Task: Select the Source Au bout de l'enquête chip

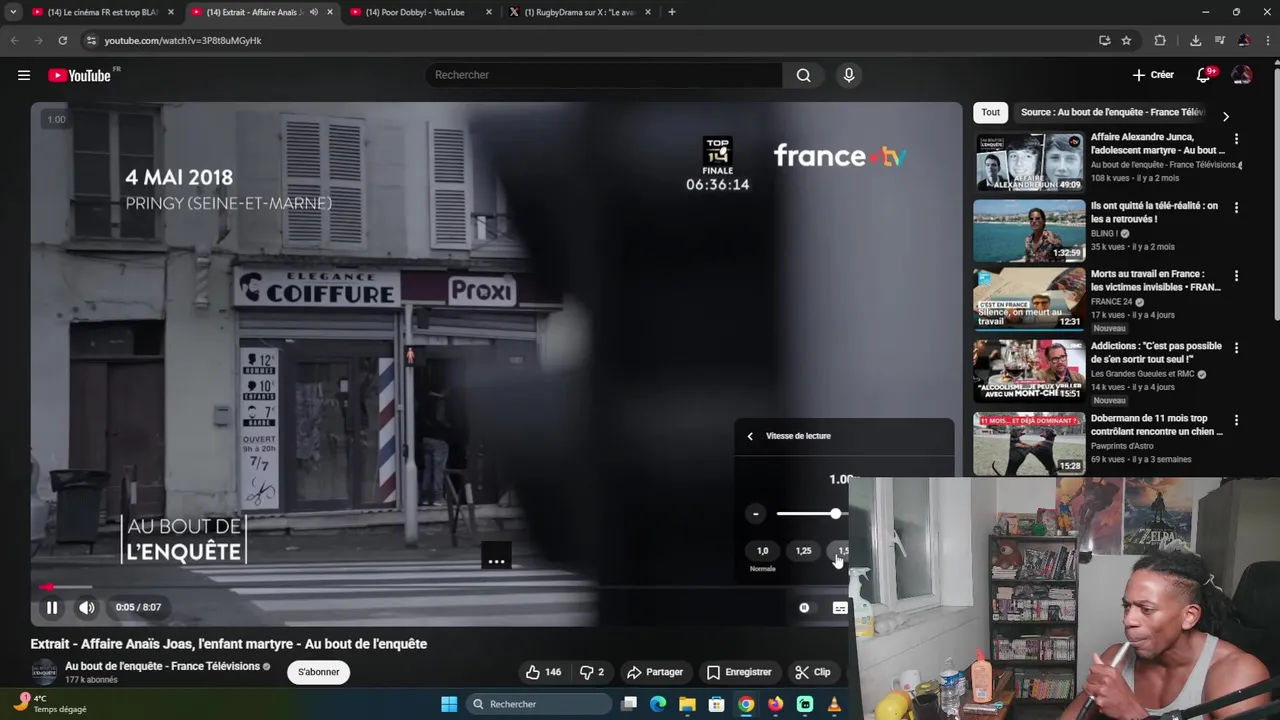Action: 1112,112
